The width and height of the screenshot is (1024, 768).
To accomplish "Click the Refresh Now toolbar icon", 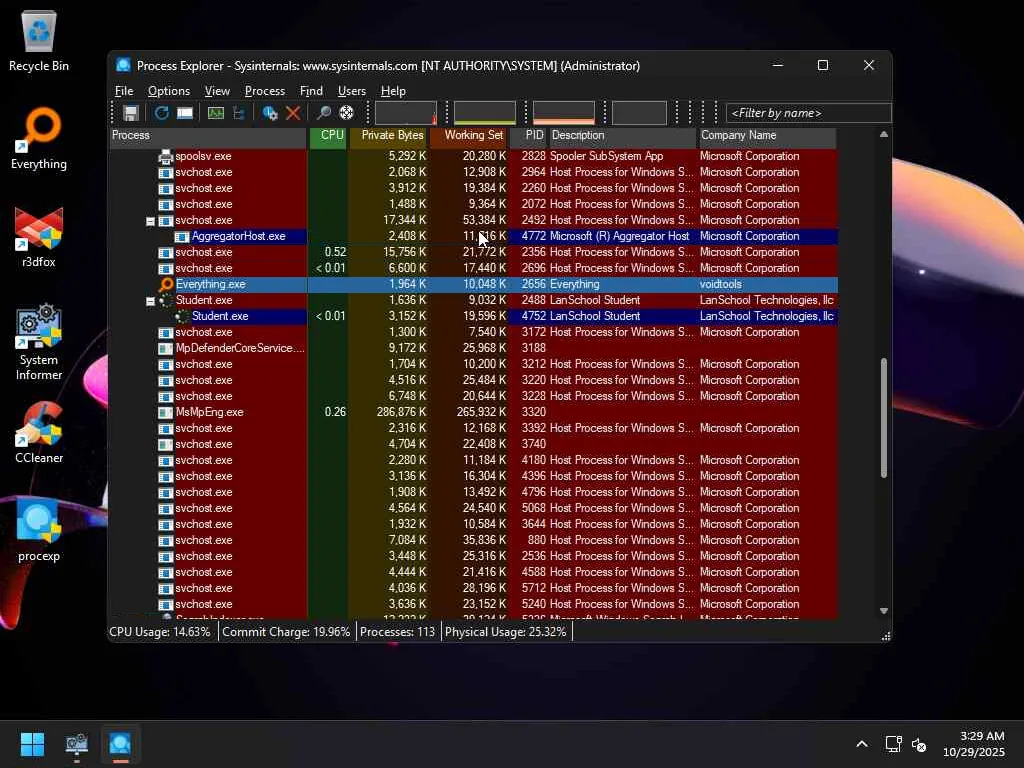I will pos(161,113).
